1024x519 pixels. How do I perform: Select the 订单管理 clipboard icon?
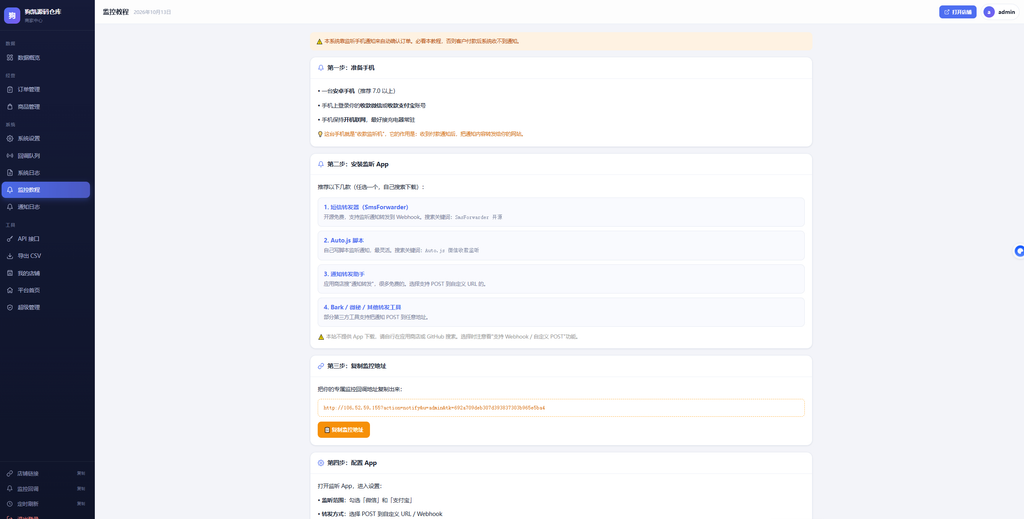[10, 89]
